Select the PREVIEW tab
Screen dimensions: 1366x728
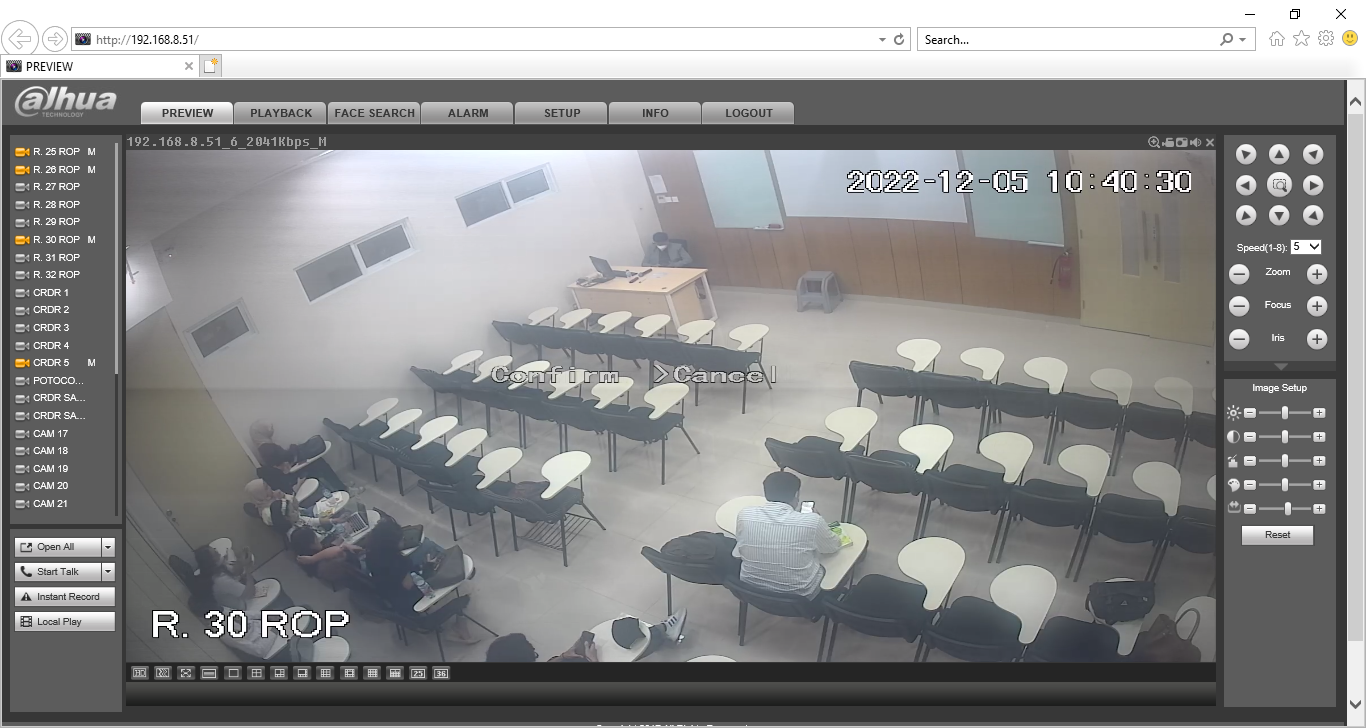[x=187, y=113]
